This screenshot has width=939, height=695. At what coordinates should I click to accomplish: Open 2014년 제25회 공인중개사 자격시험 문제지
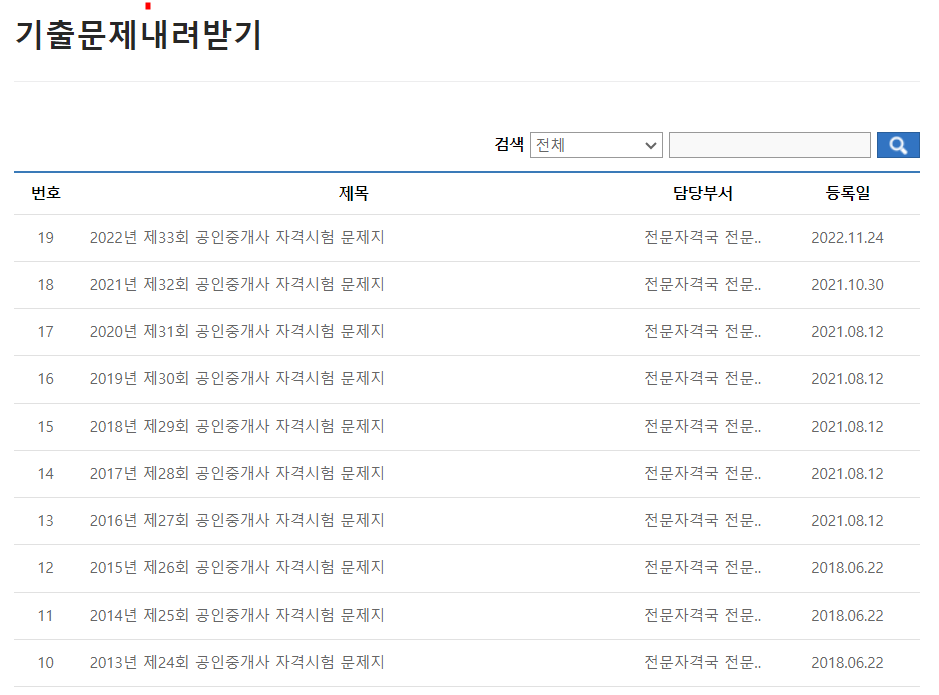[x=237, y=615]
